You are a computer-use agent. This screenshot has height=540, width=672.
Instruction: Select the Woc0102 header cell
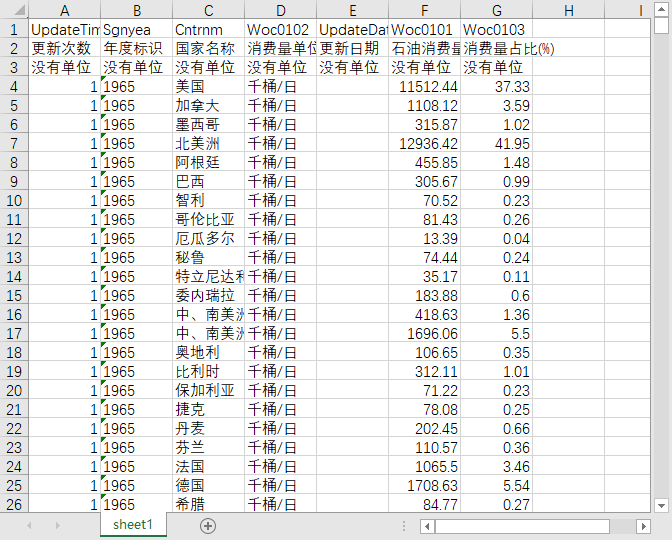[x=280, y=29]
